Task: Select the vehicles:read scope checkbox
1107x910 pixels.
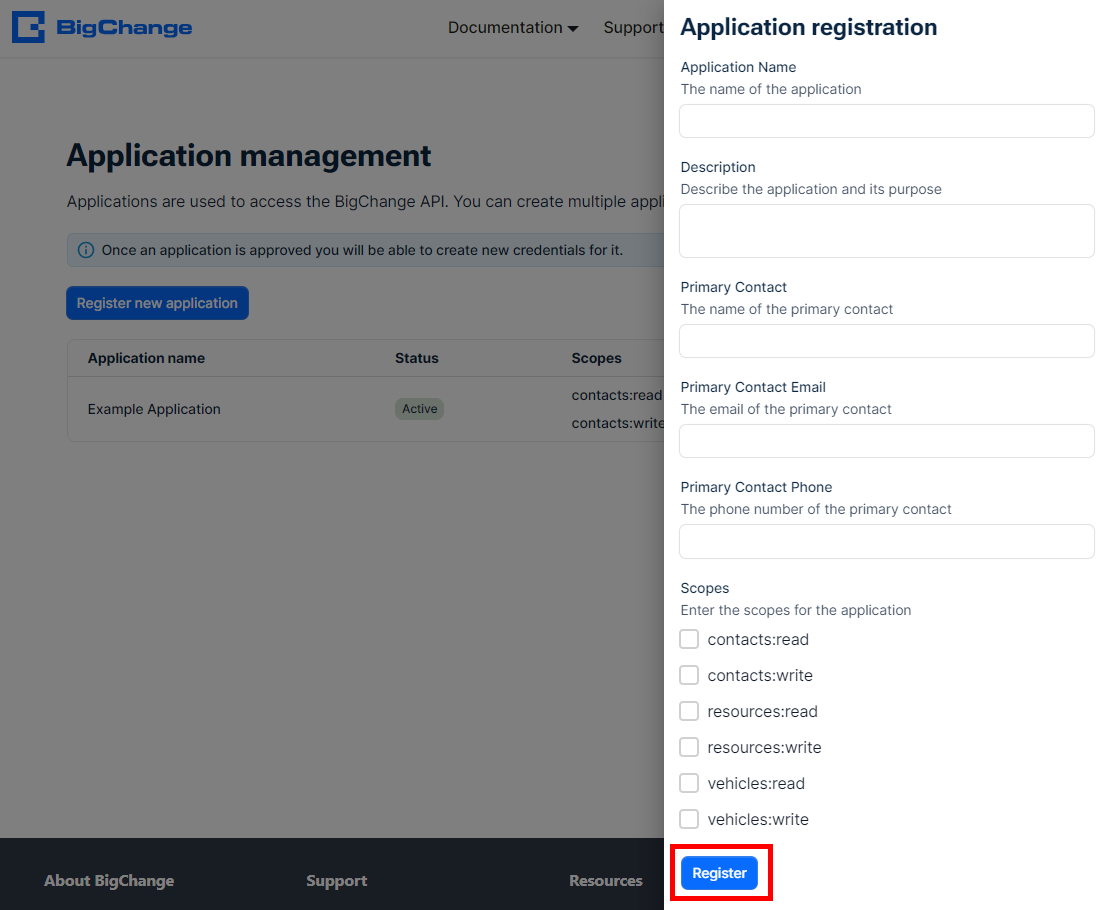Action: (689, 783)
